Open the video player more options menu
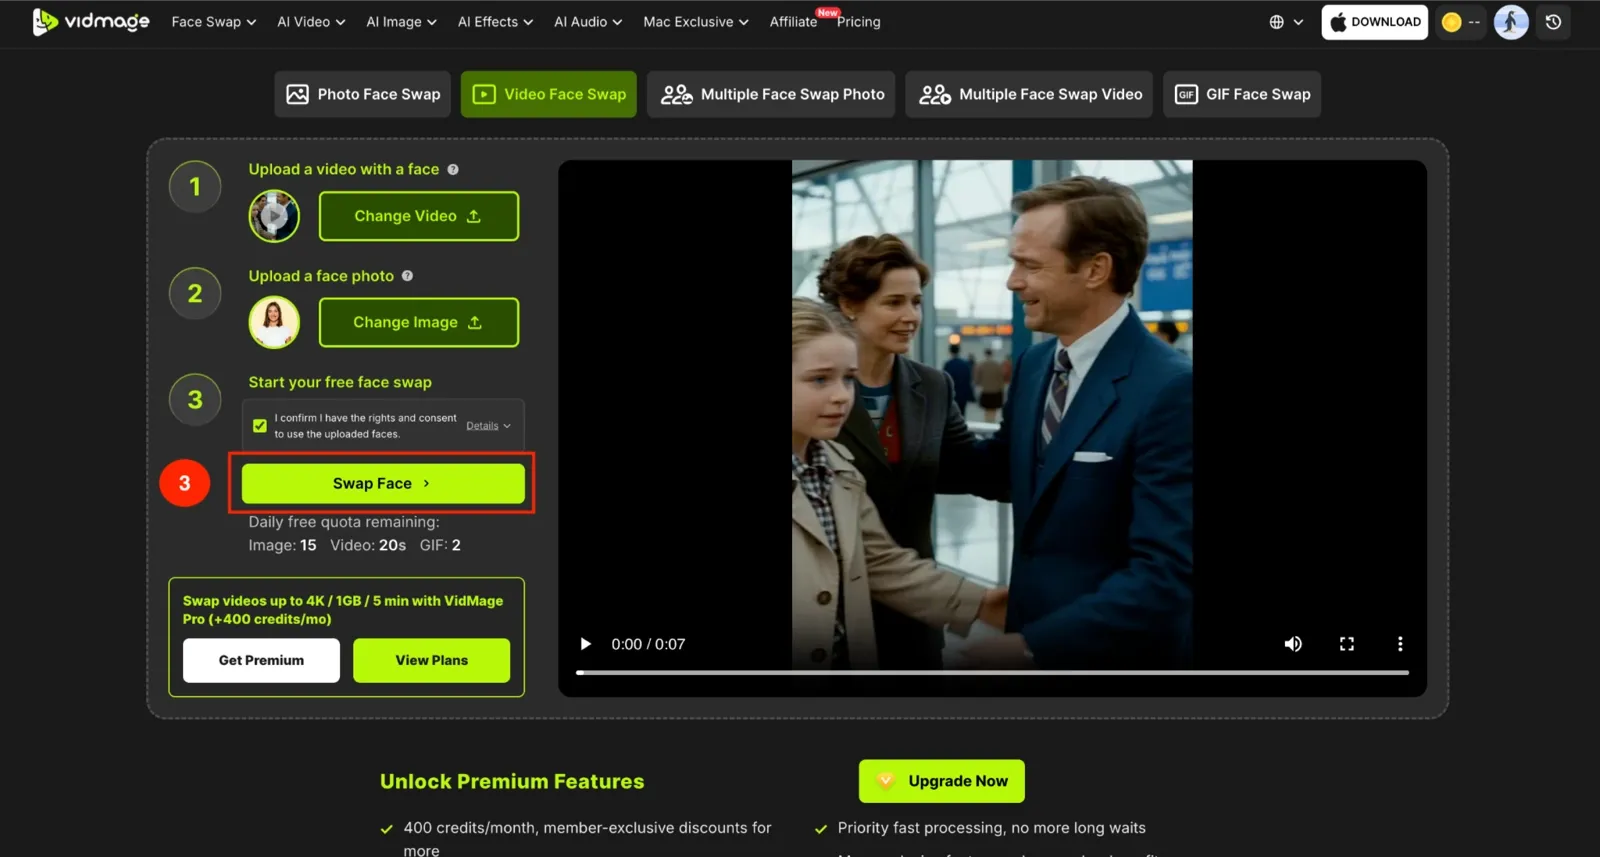The width and height of the screenshot is (1600, 857). pos(1400,644)
